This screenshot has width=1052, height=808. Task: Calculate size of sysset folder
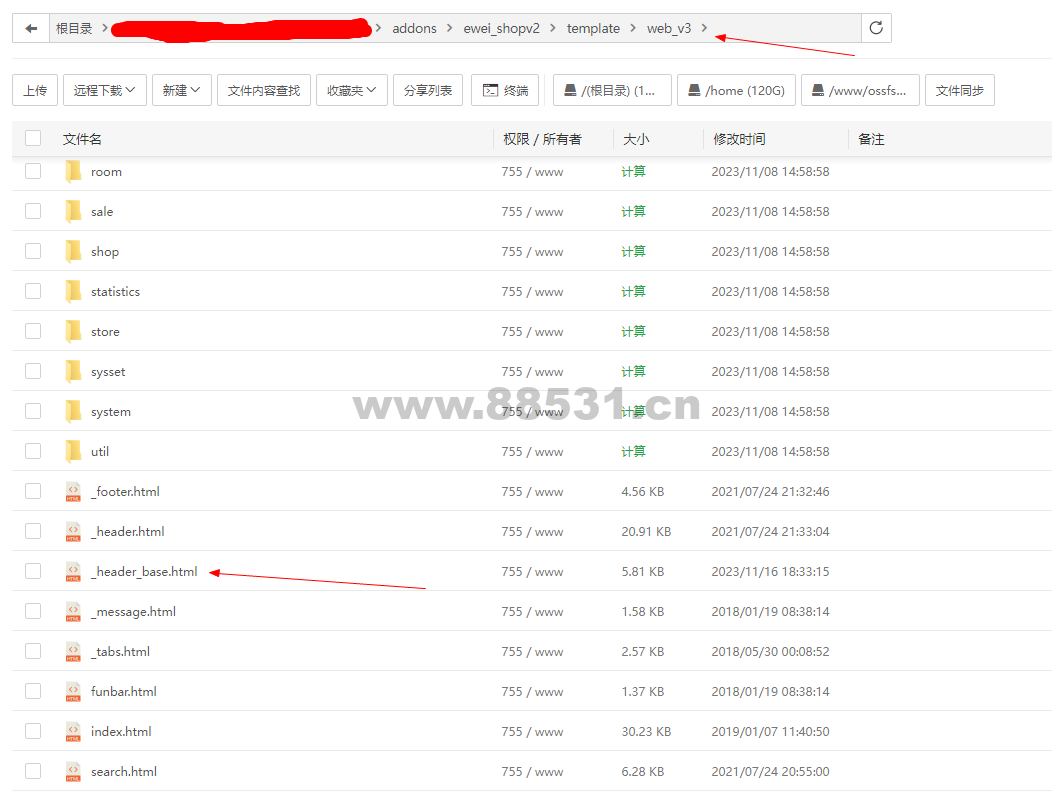633,371
